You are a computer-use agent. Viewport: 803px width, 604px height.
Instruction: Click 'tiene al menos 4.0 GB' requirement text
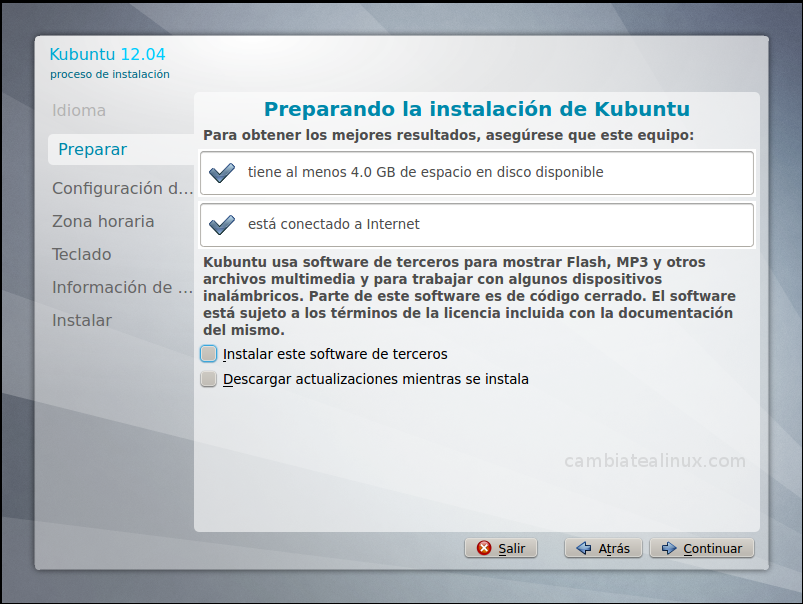coord(426,172)
